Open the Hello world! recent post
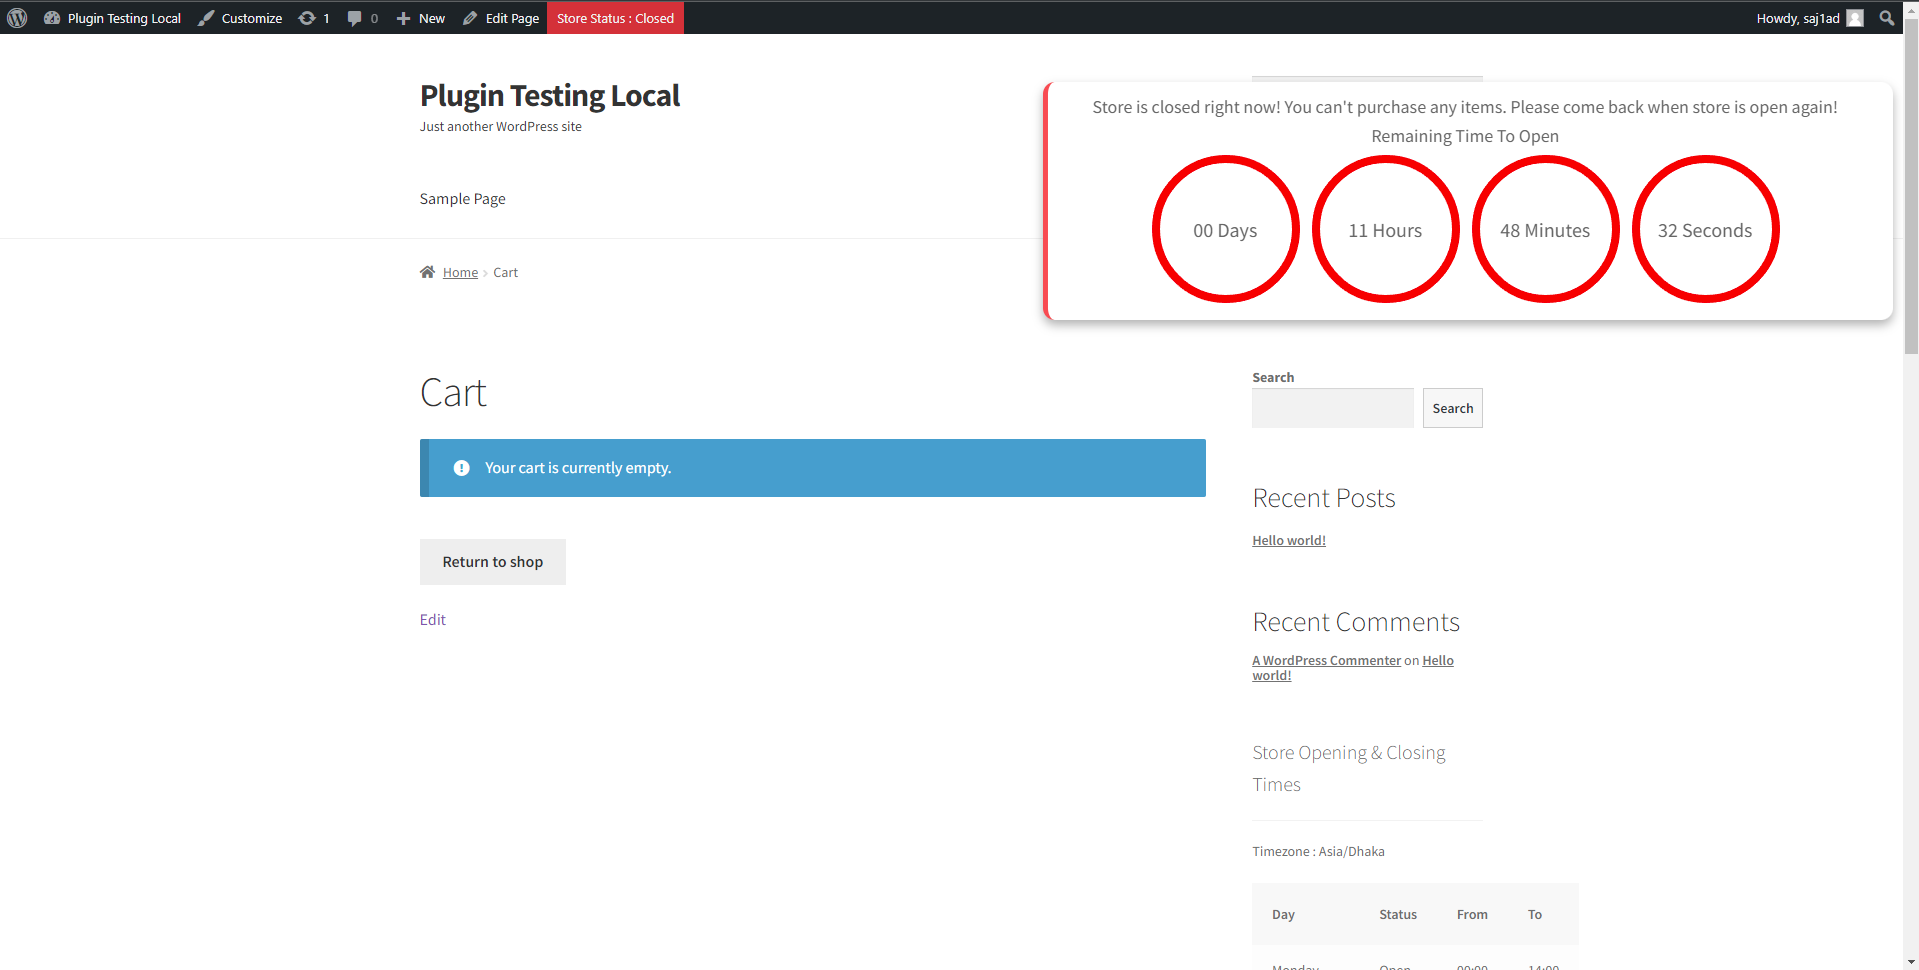Image resolution: width=1919 pixels, height=970 pixels. tap(1289, 540)
